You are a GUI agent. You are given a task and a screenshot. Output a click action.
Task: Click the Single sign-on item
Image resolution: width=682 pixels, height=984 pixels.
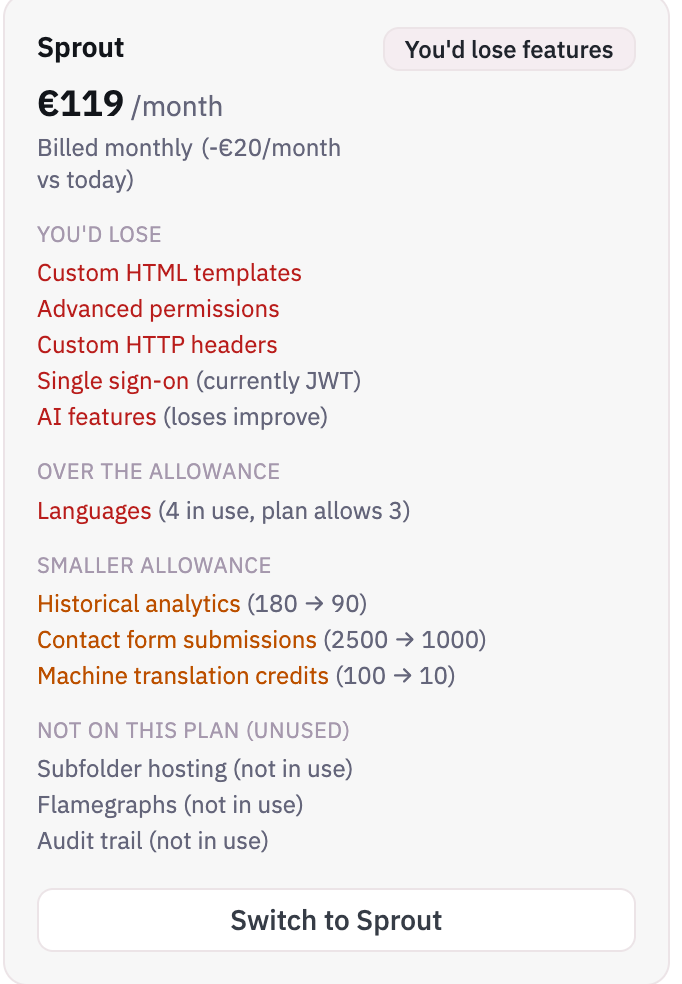coord(199,381)
